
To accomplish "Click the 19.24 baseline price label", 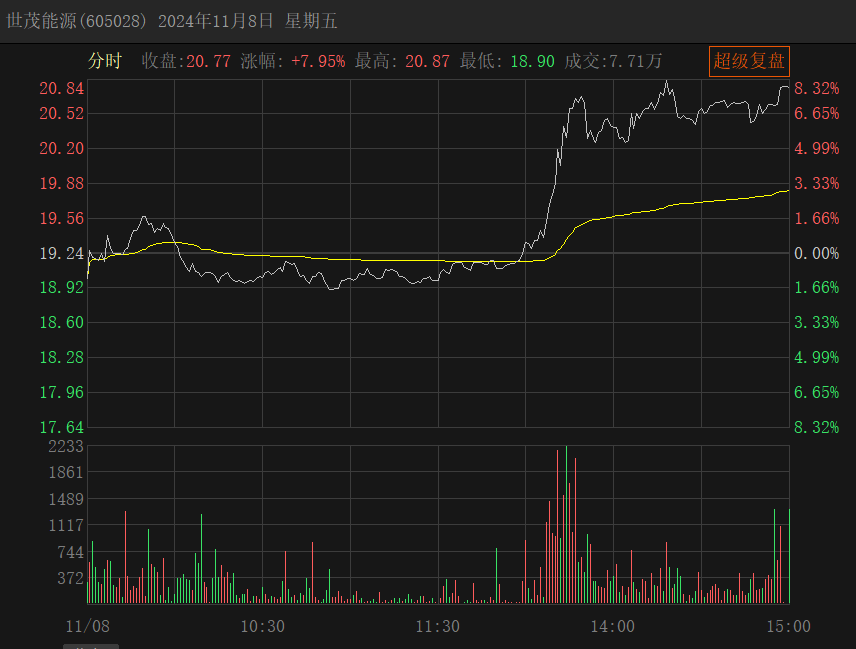I will coord(60,254).
